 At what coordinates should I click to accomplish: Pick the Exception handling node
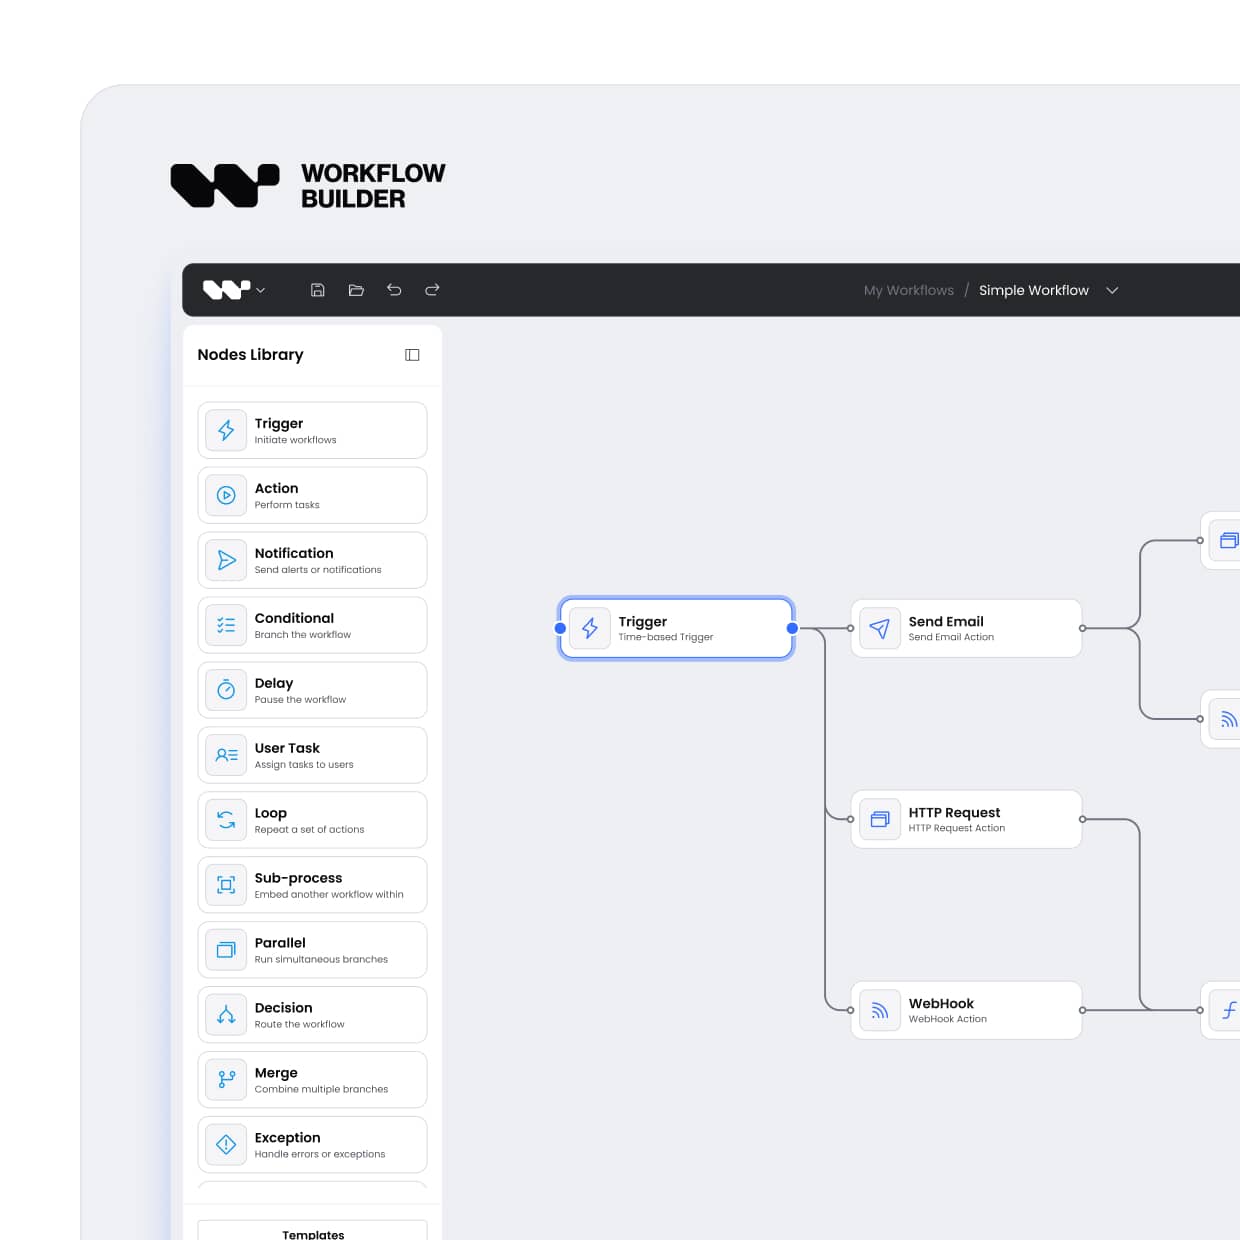tap(312, 1144)
